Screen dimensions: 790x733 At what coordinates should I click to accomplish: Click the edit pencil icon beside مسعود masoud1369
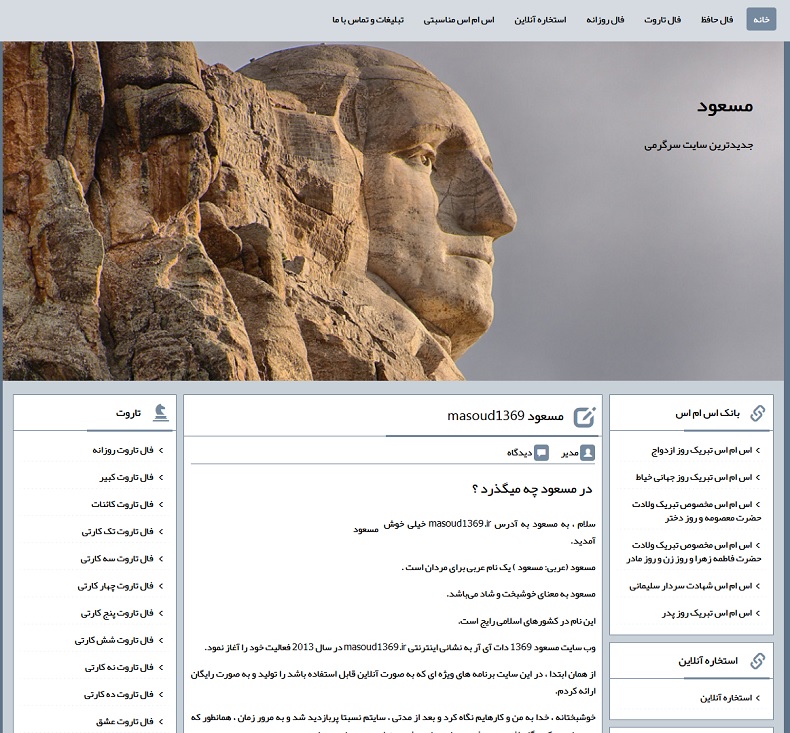(585, 417)
